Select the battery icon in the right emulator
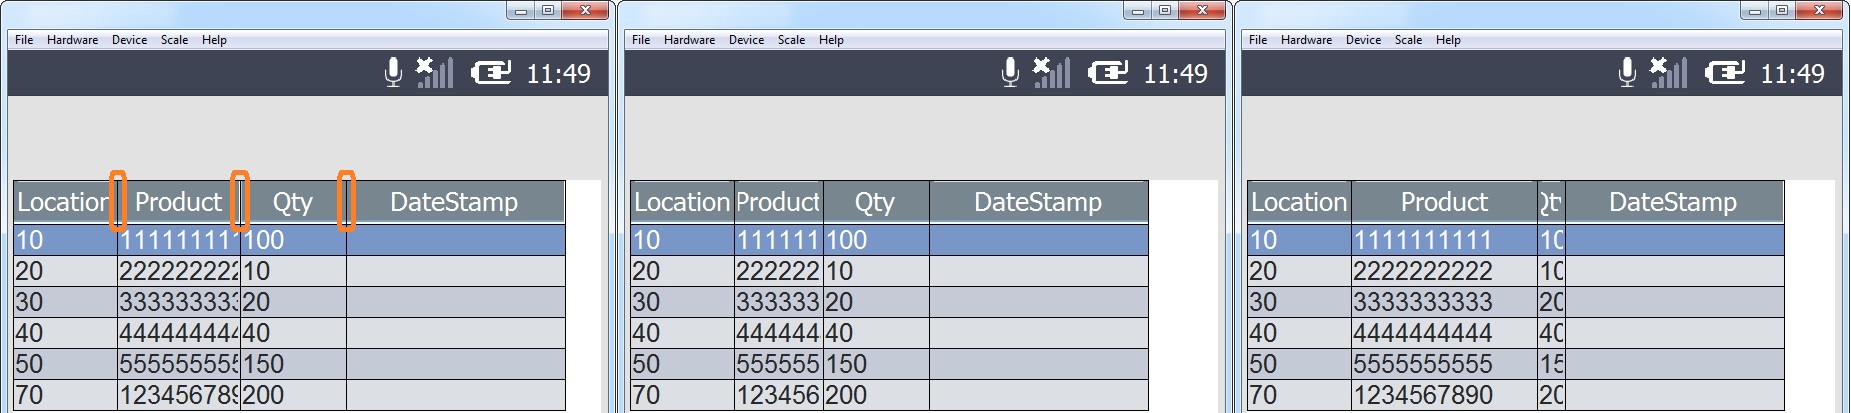 (1725, 72)
